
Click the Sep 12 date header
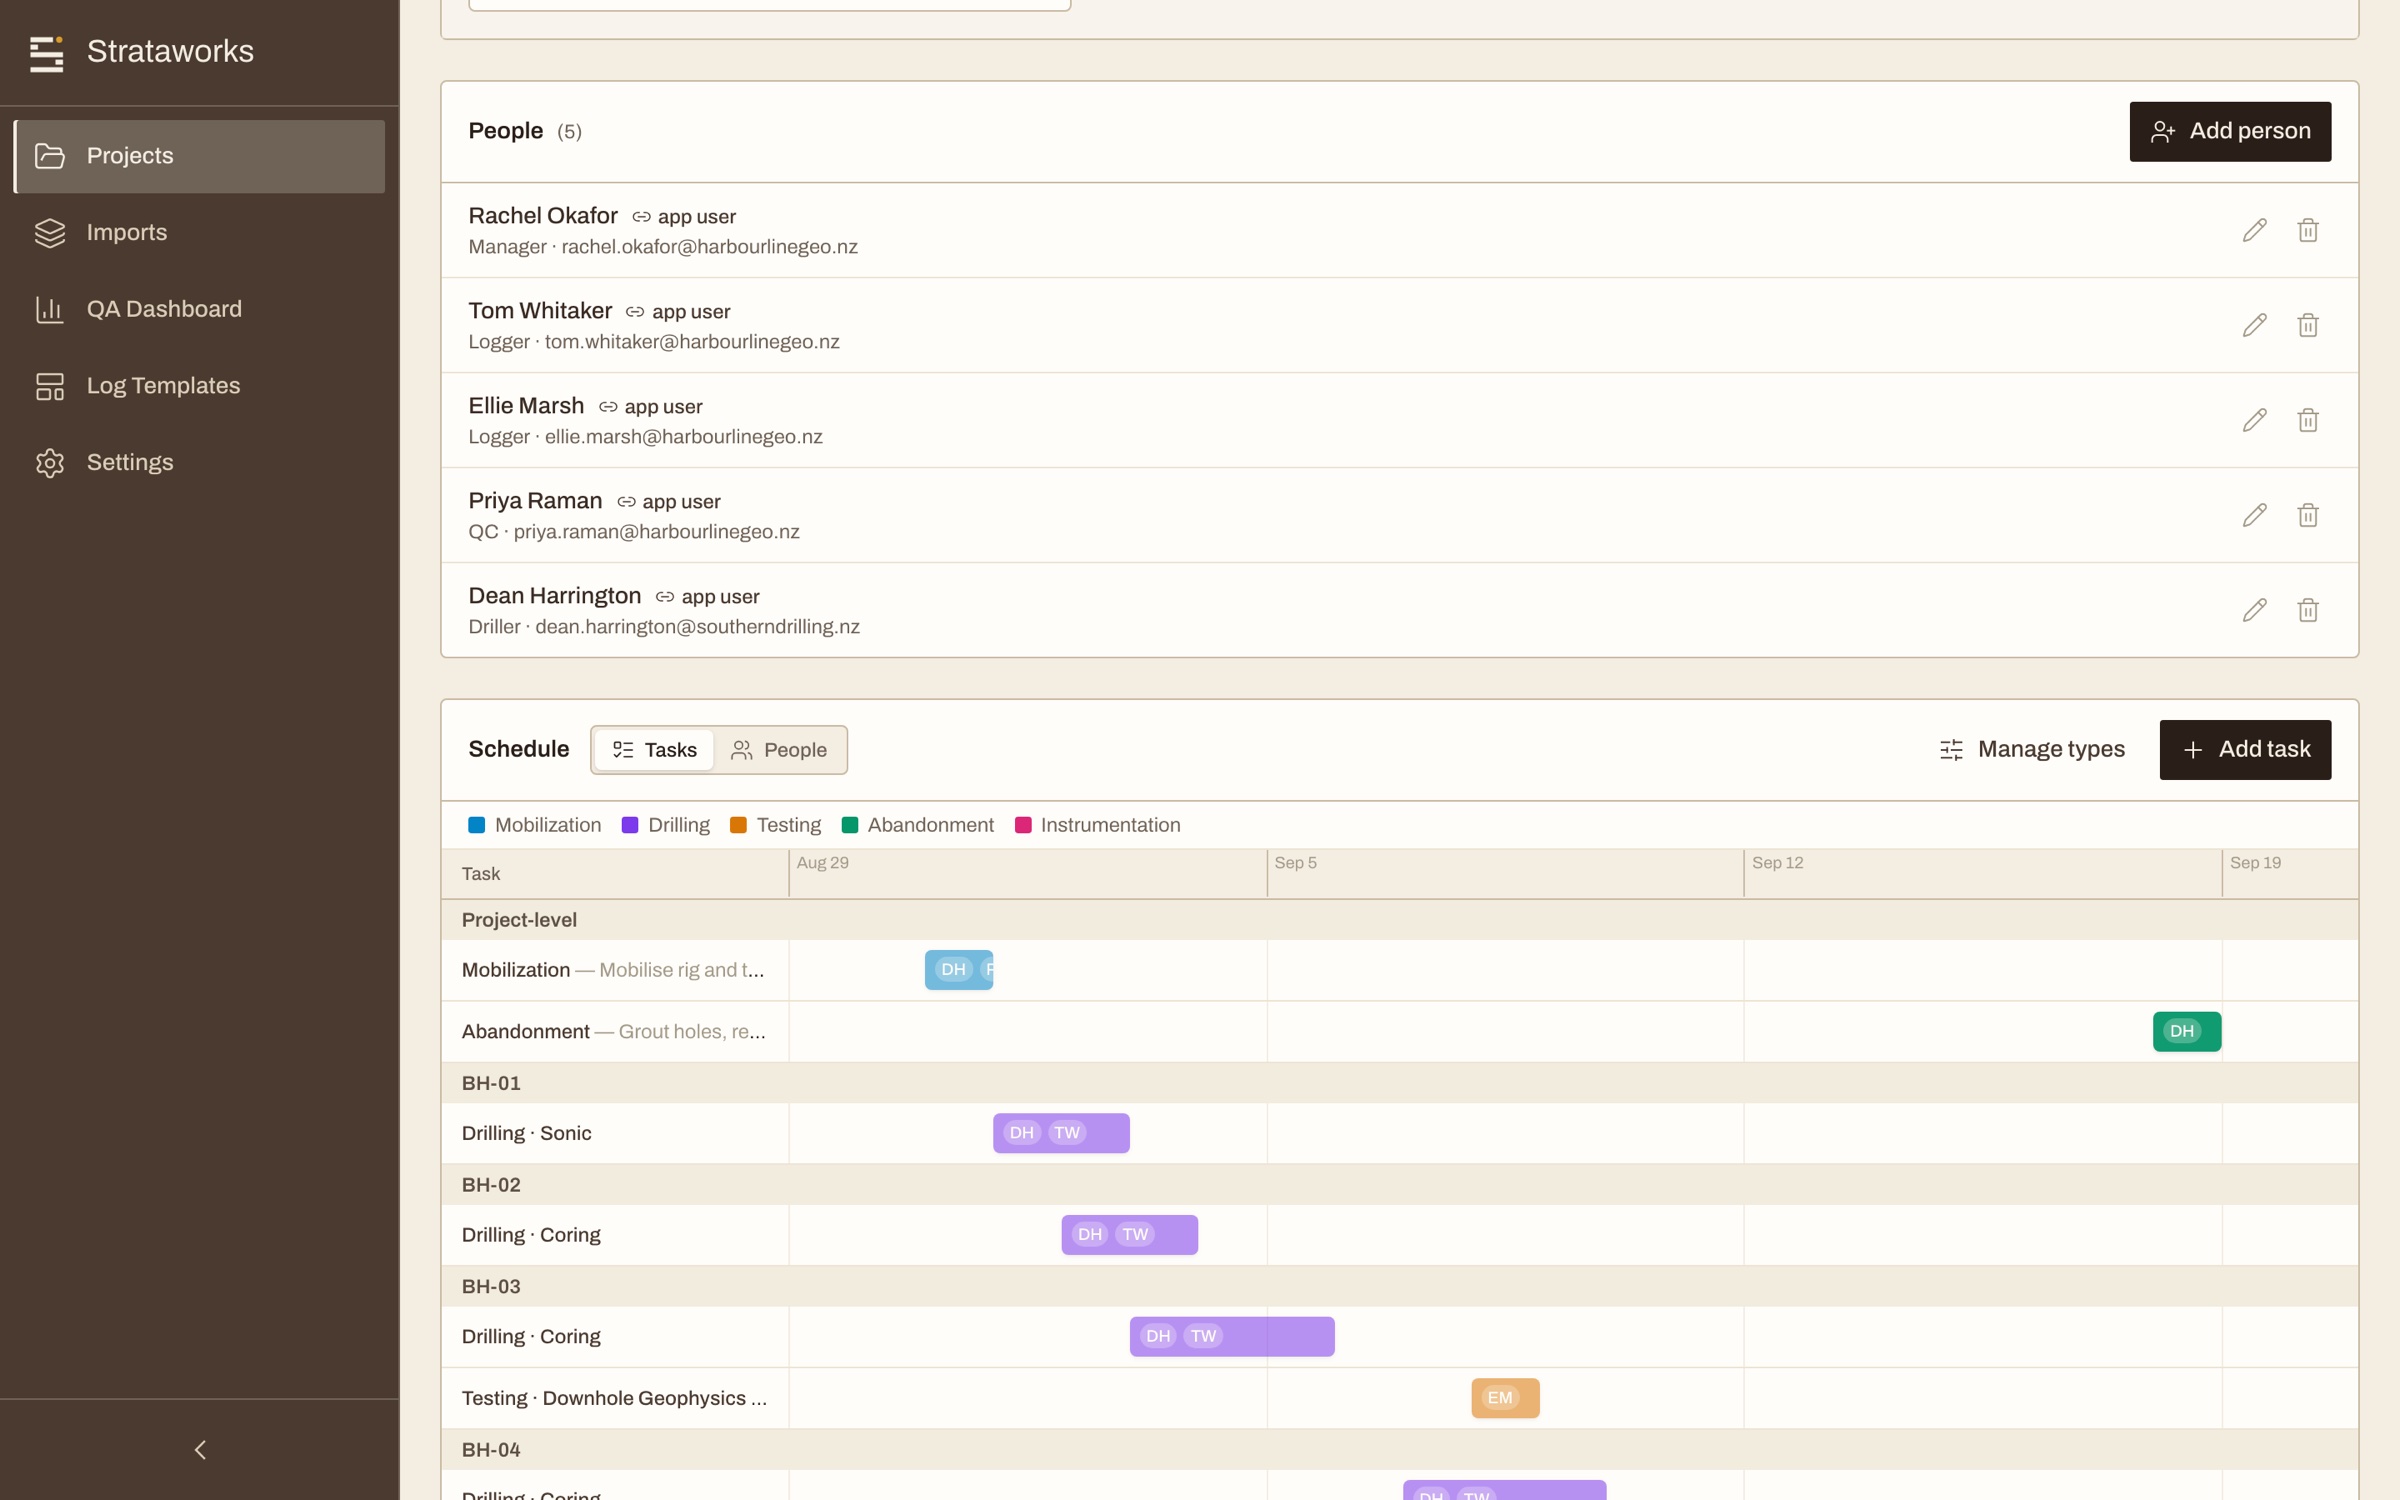(x=1777, y=863)
